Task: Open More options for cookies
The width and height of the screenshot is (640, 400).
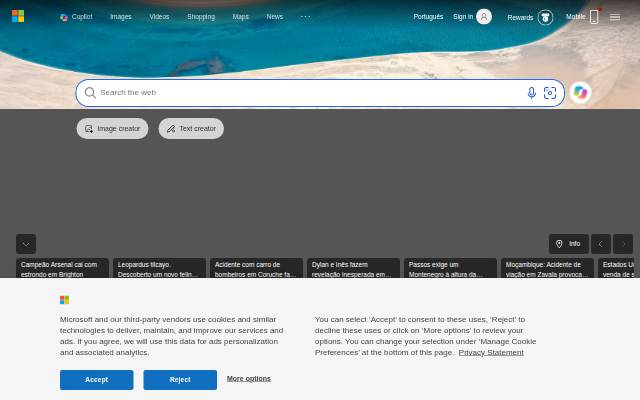Action: 249,379
